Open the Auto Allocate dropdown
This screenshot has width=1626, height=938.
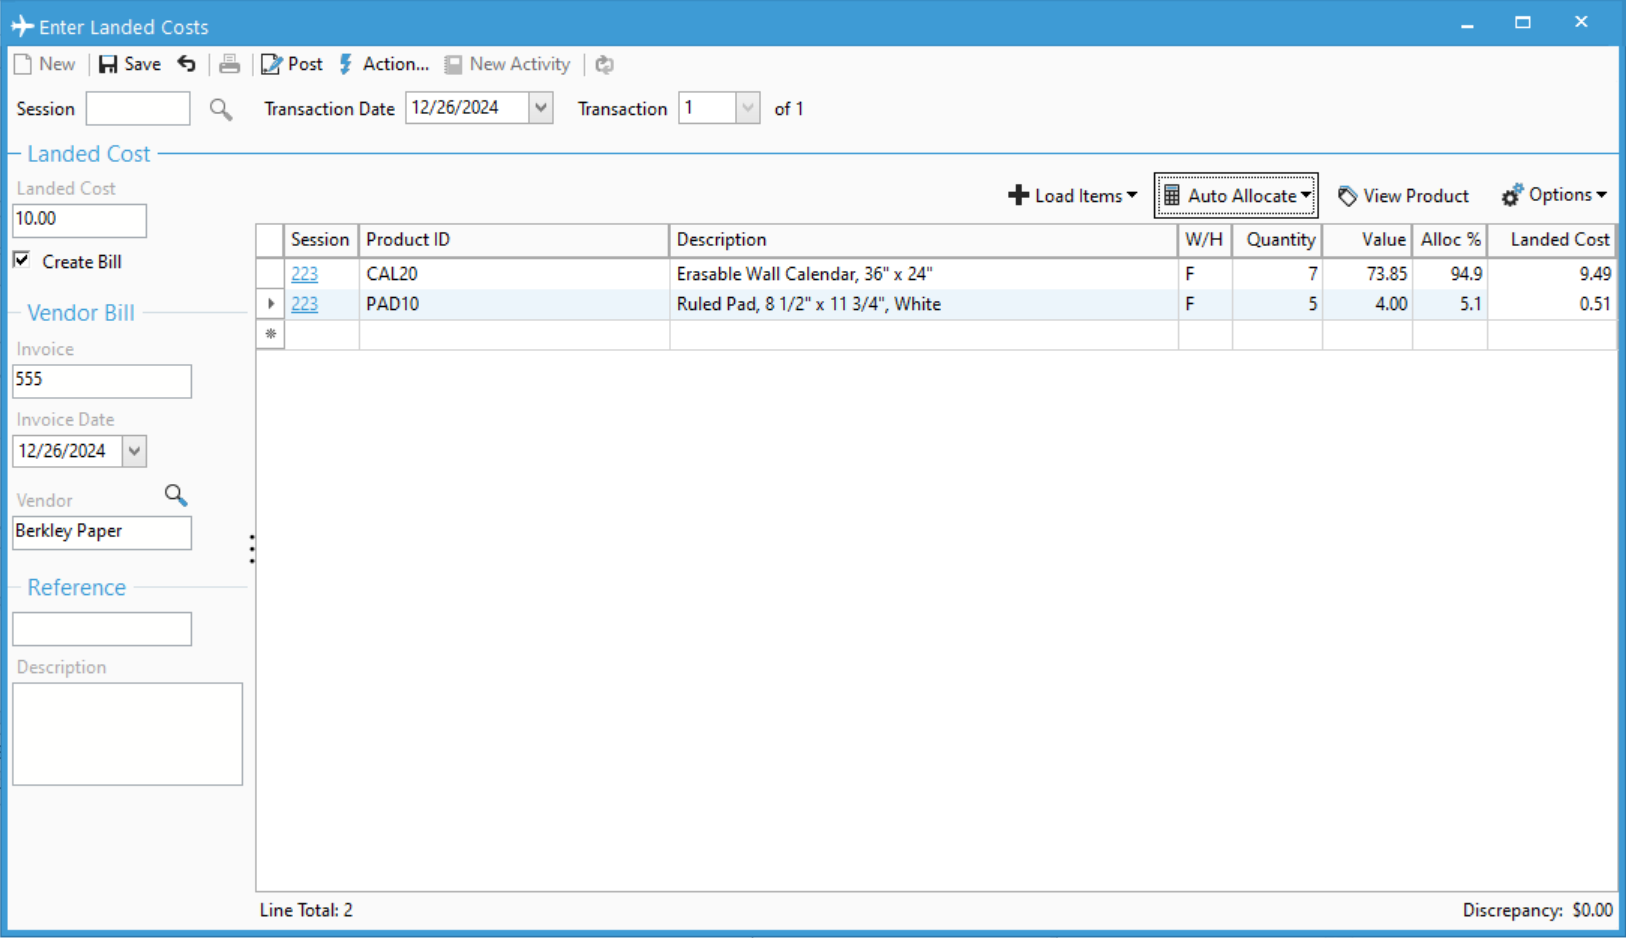coord(1236,196)
